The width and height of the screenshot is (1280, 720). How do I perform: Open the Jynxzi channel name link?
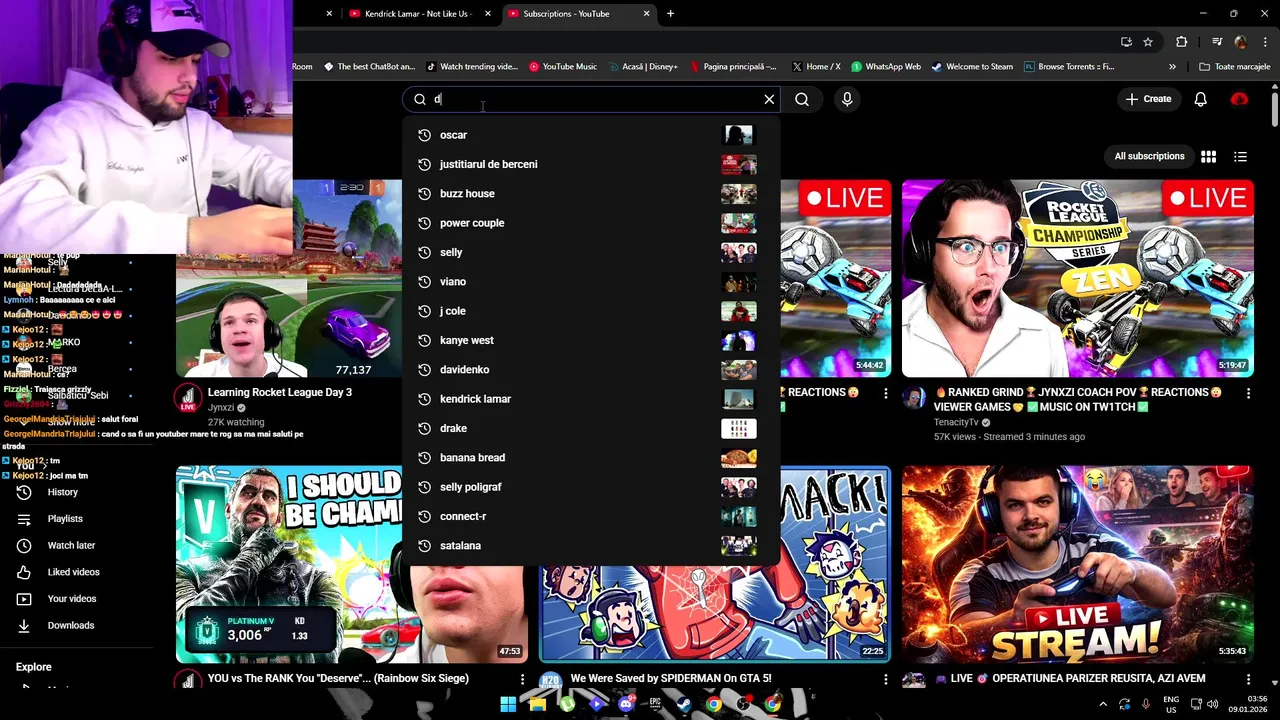pos(221,408)
